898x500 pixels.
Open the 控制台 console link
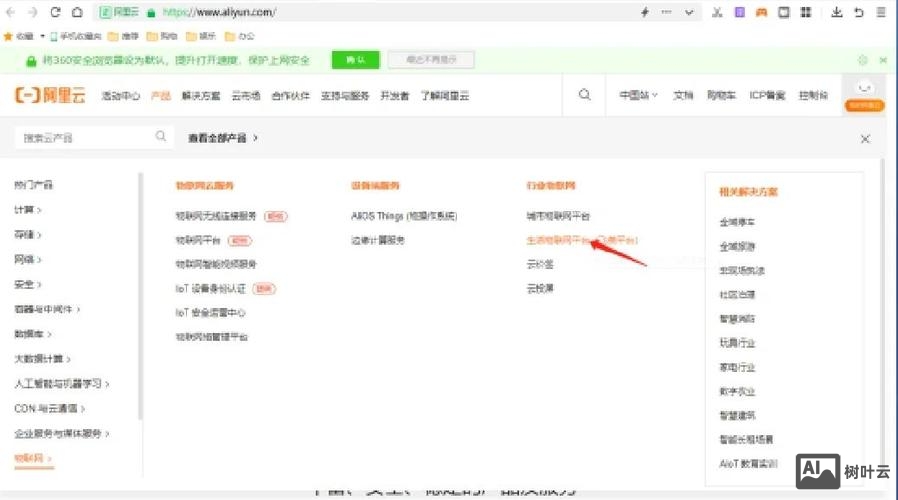click(x=813, y=95)
